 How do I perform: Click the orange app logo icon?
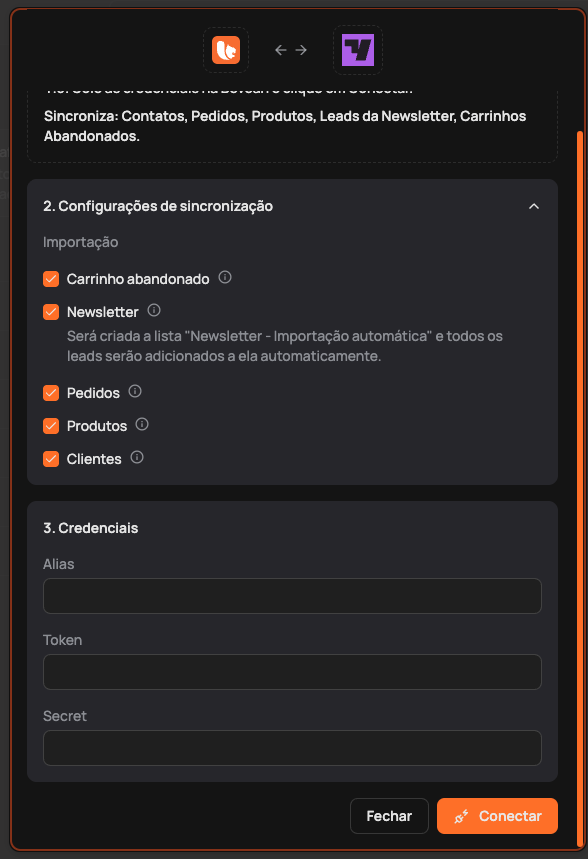click(x=226, y=50)
